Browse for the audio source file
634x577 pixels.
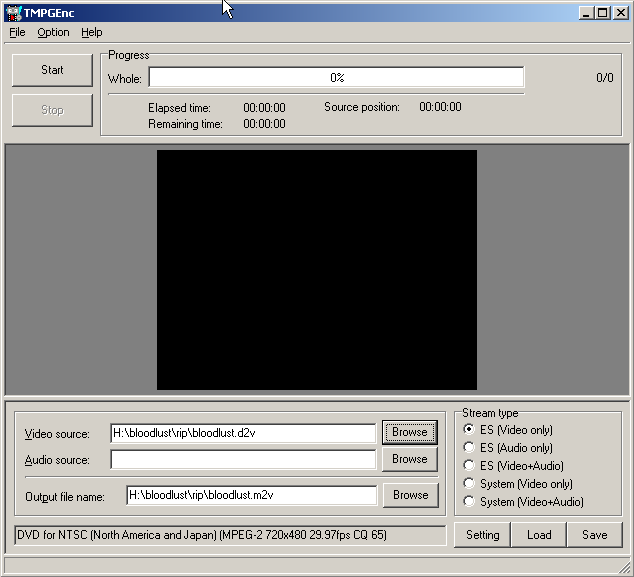(409, 459)
